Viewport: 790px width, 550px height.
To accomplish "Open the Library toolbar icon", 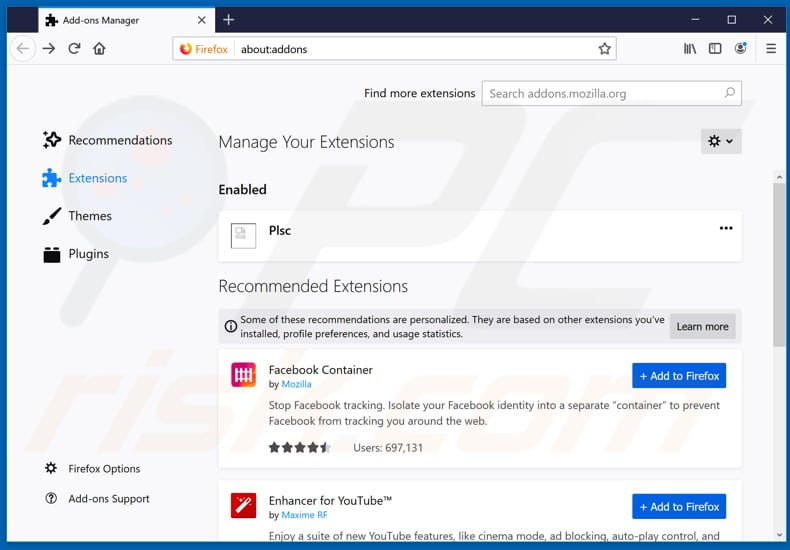I will [690, 49].
